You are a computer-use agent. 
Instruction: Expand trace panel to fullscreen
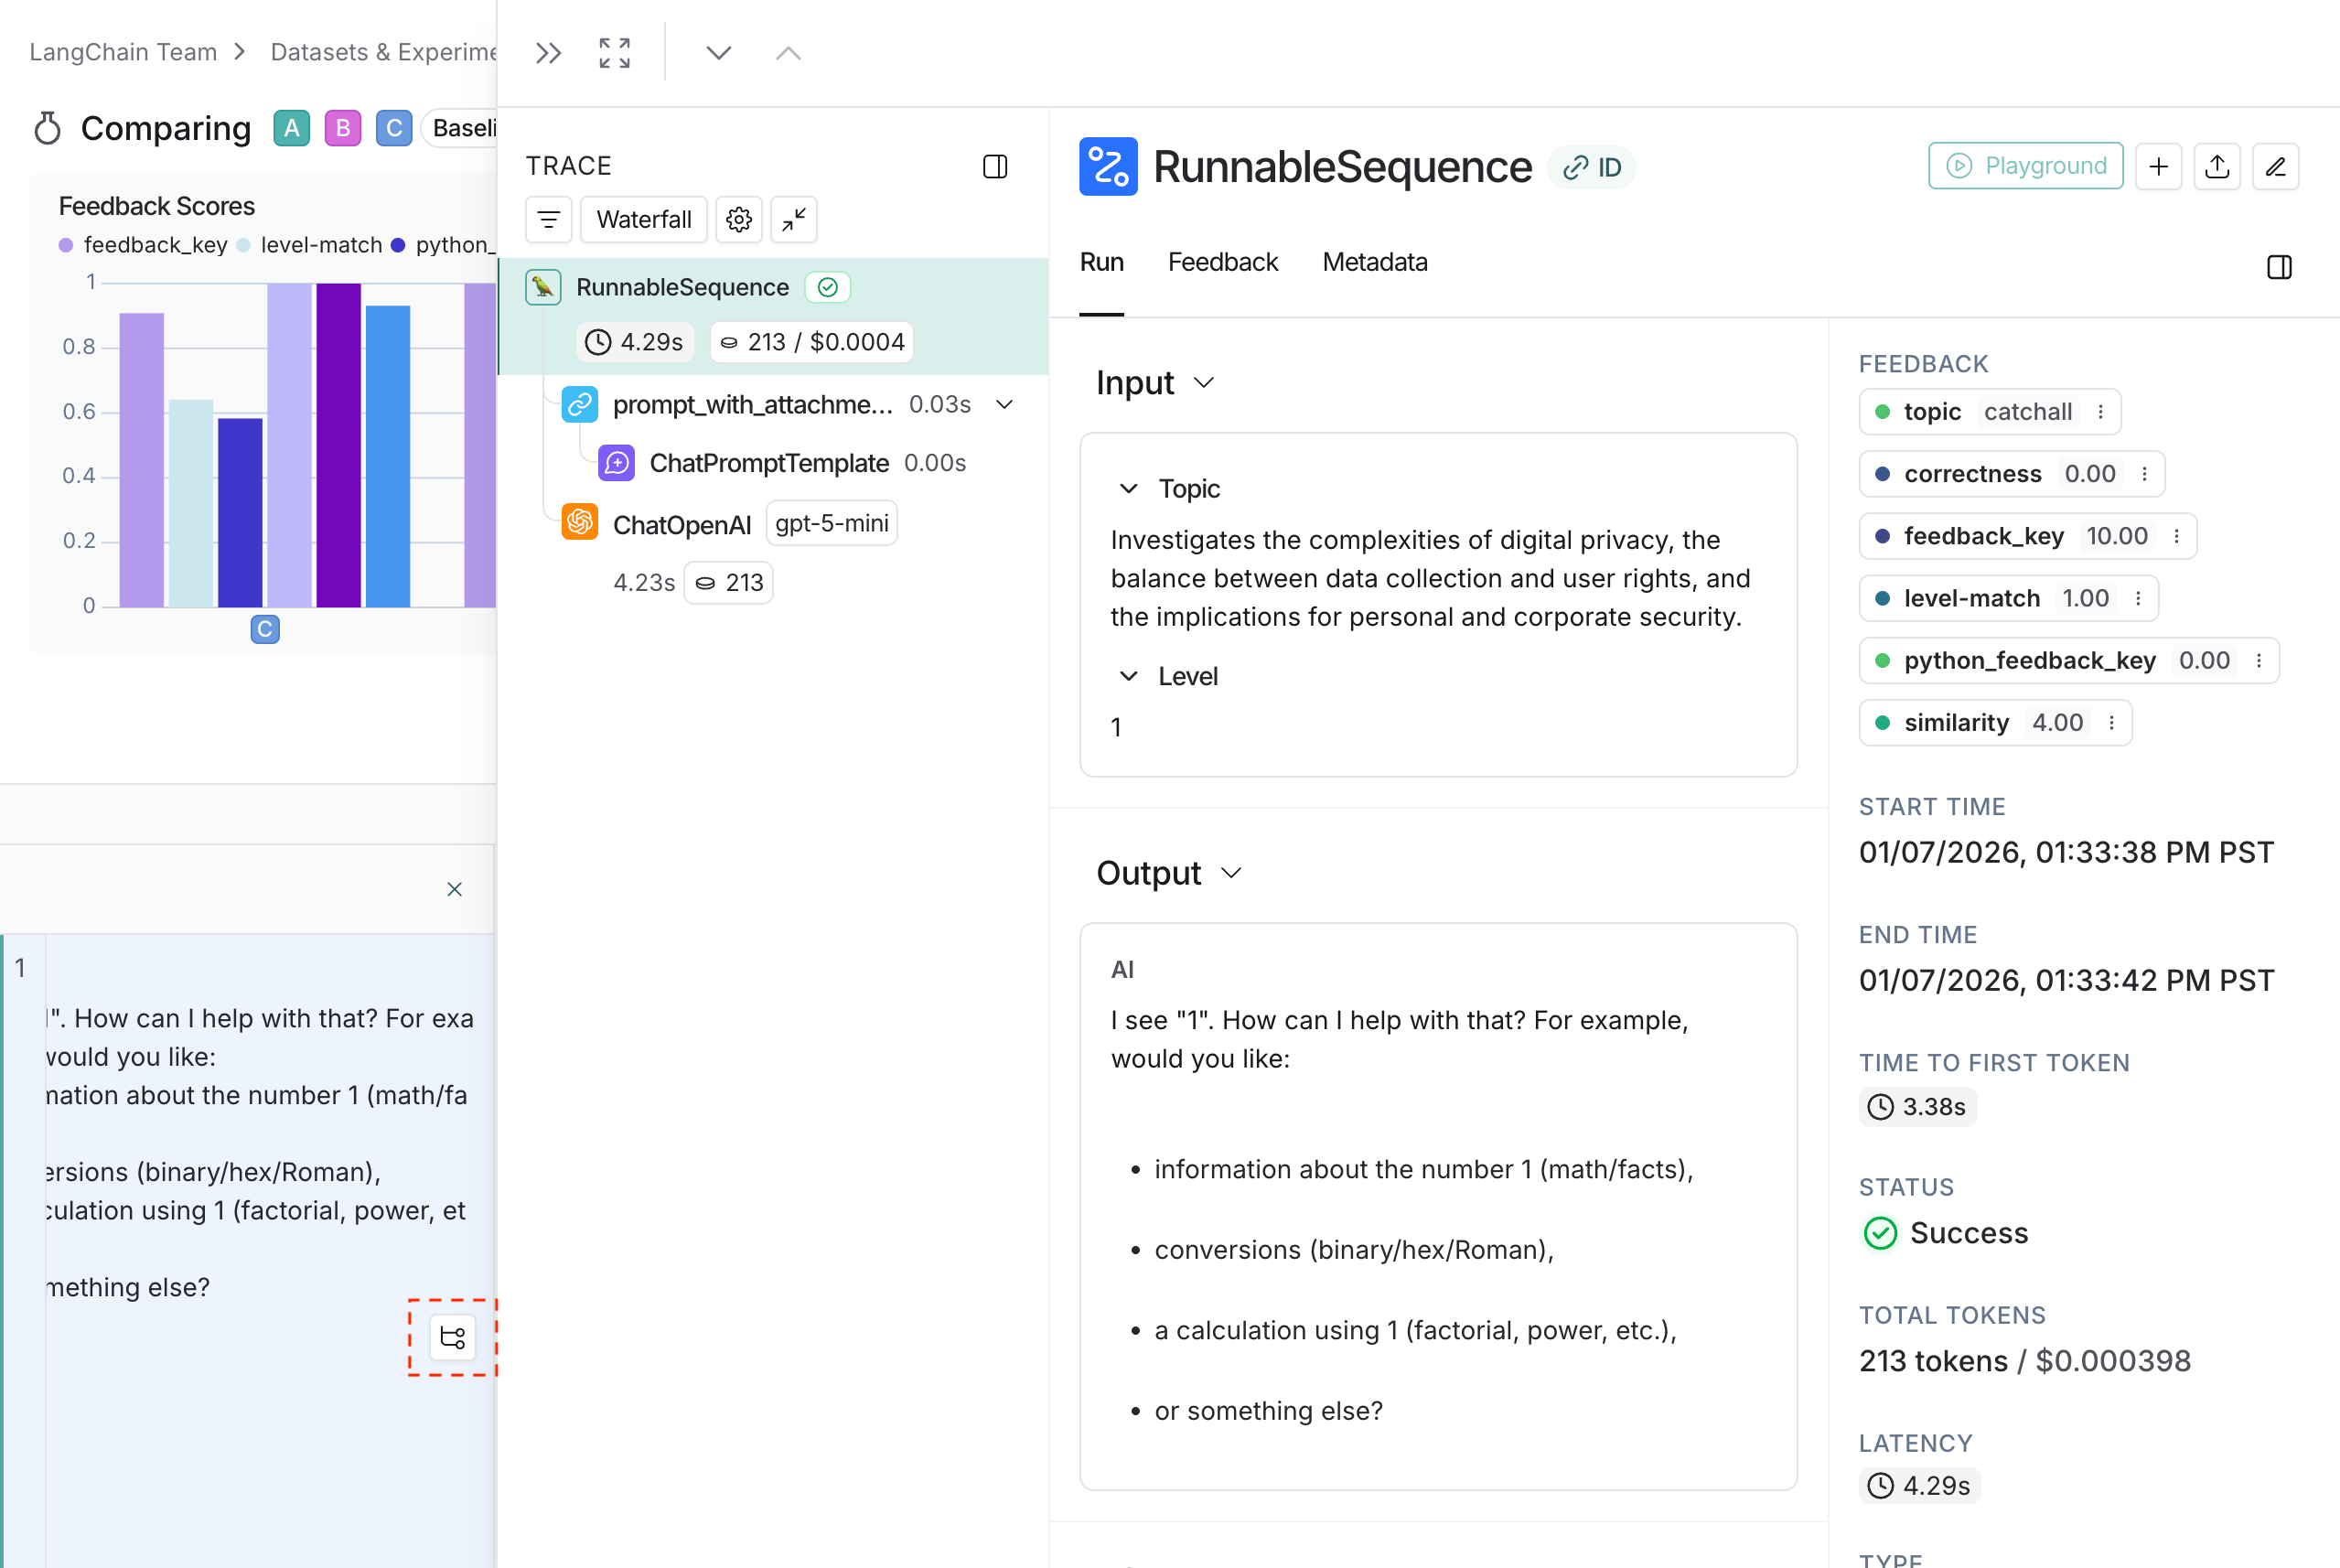tap(614, 53)
